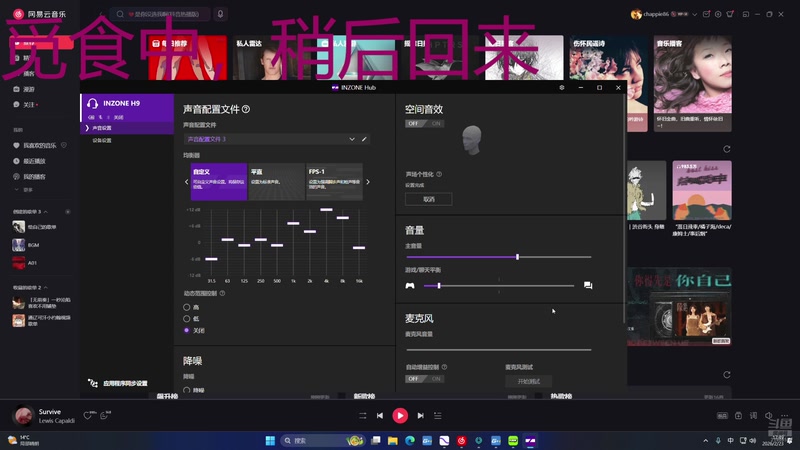Select 低 dynamic range option
This screenshot has width=800, height=450.
click(x=187, y=318)
